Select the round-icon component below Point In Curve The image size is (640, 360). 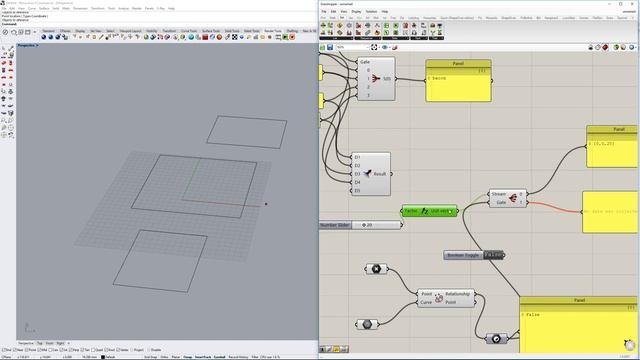(x=496, y=339)
